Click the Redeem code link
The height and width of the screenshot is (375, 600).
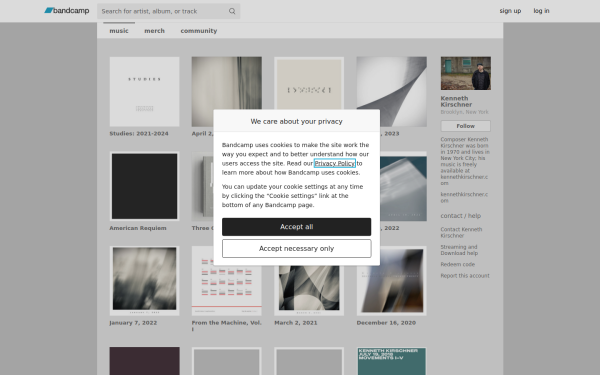tap(457, 264)
